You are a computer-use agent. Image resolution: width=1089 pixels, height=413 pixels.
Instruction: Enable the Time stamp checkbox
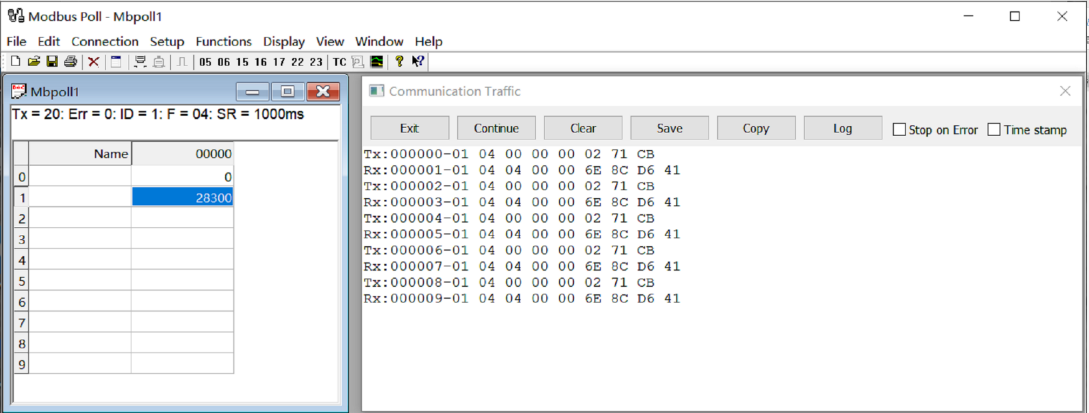pos(994,130)
